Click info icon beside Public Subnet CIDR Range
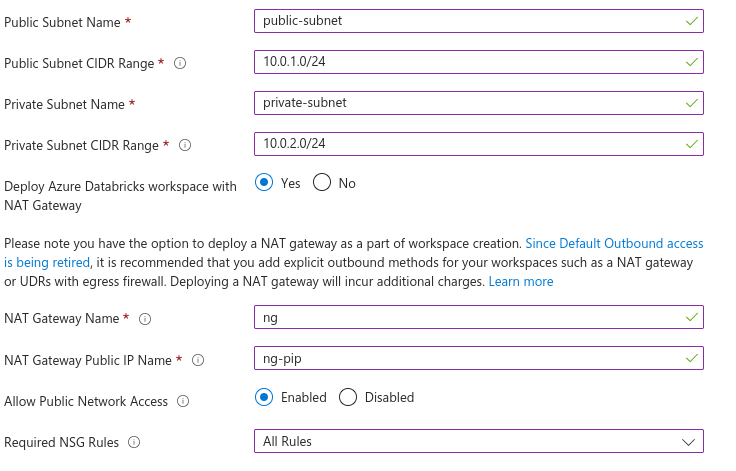Screen dimensions: 736x471 tap(181, 63)
